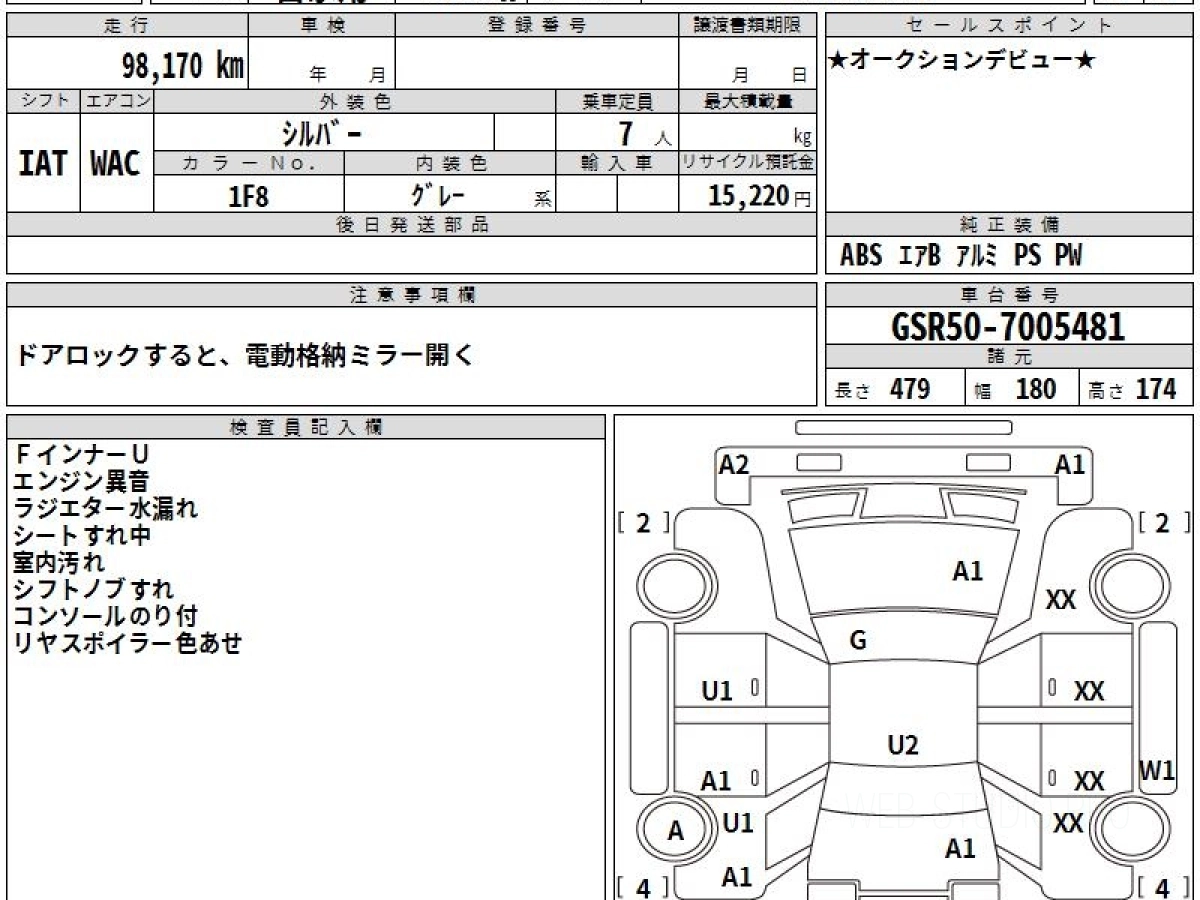
Task: Click the 7 人 seating capacity value
Action: pyautogui.click(x=644, y=133)
